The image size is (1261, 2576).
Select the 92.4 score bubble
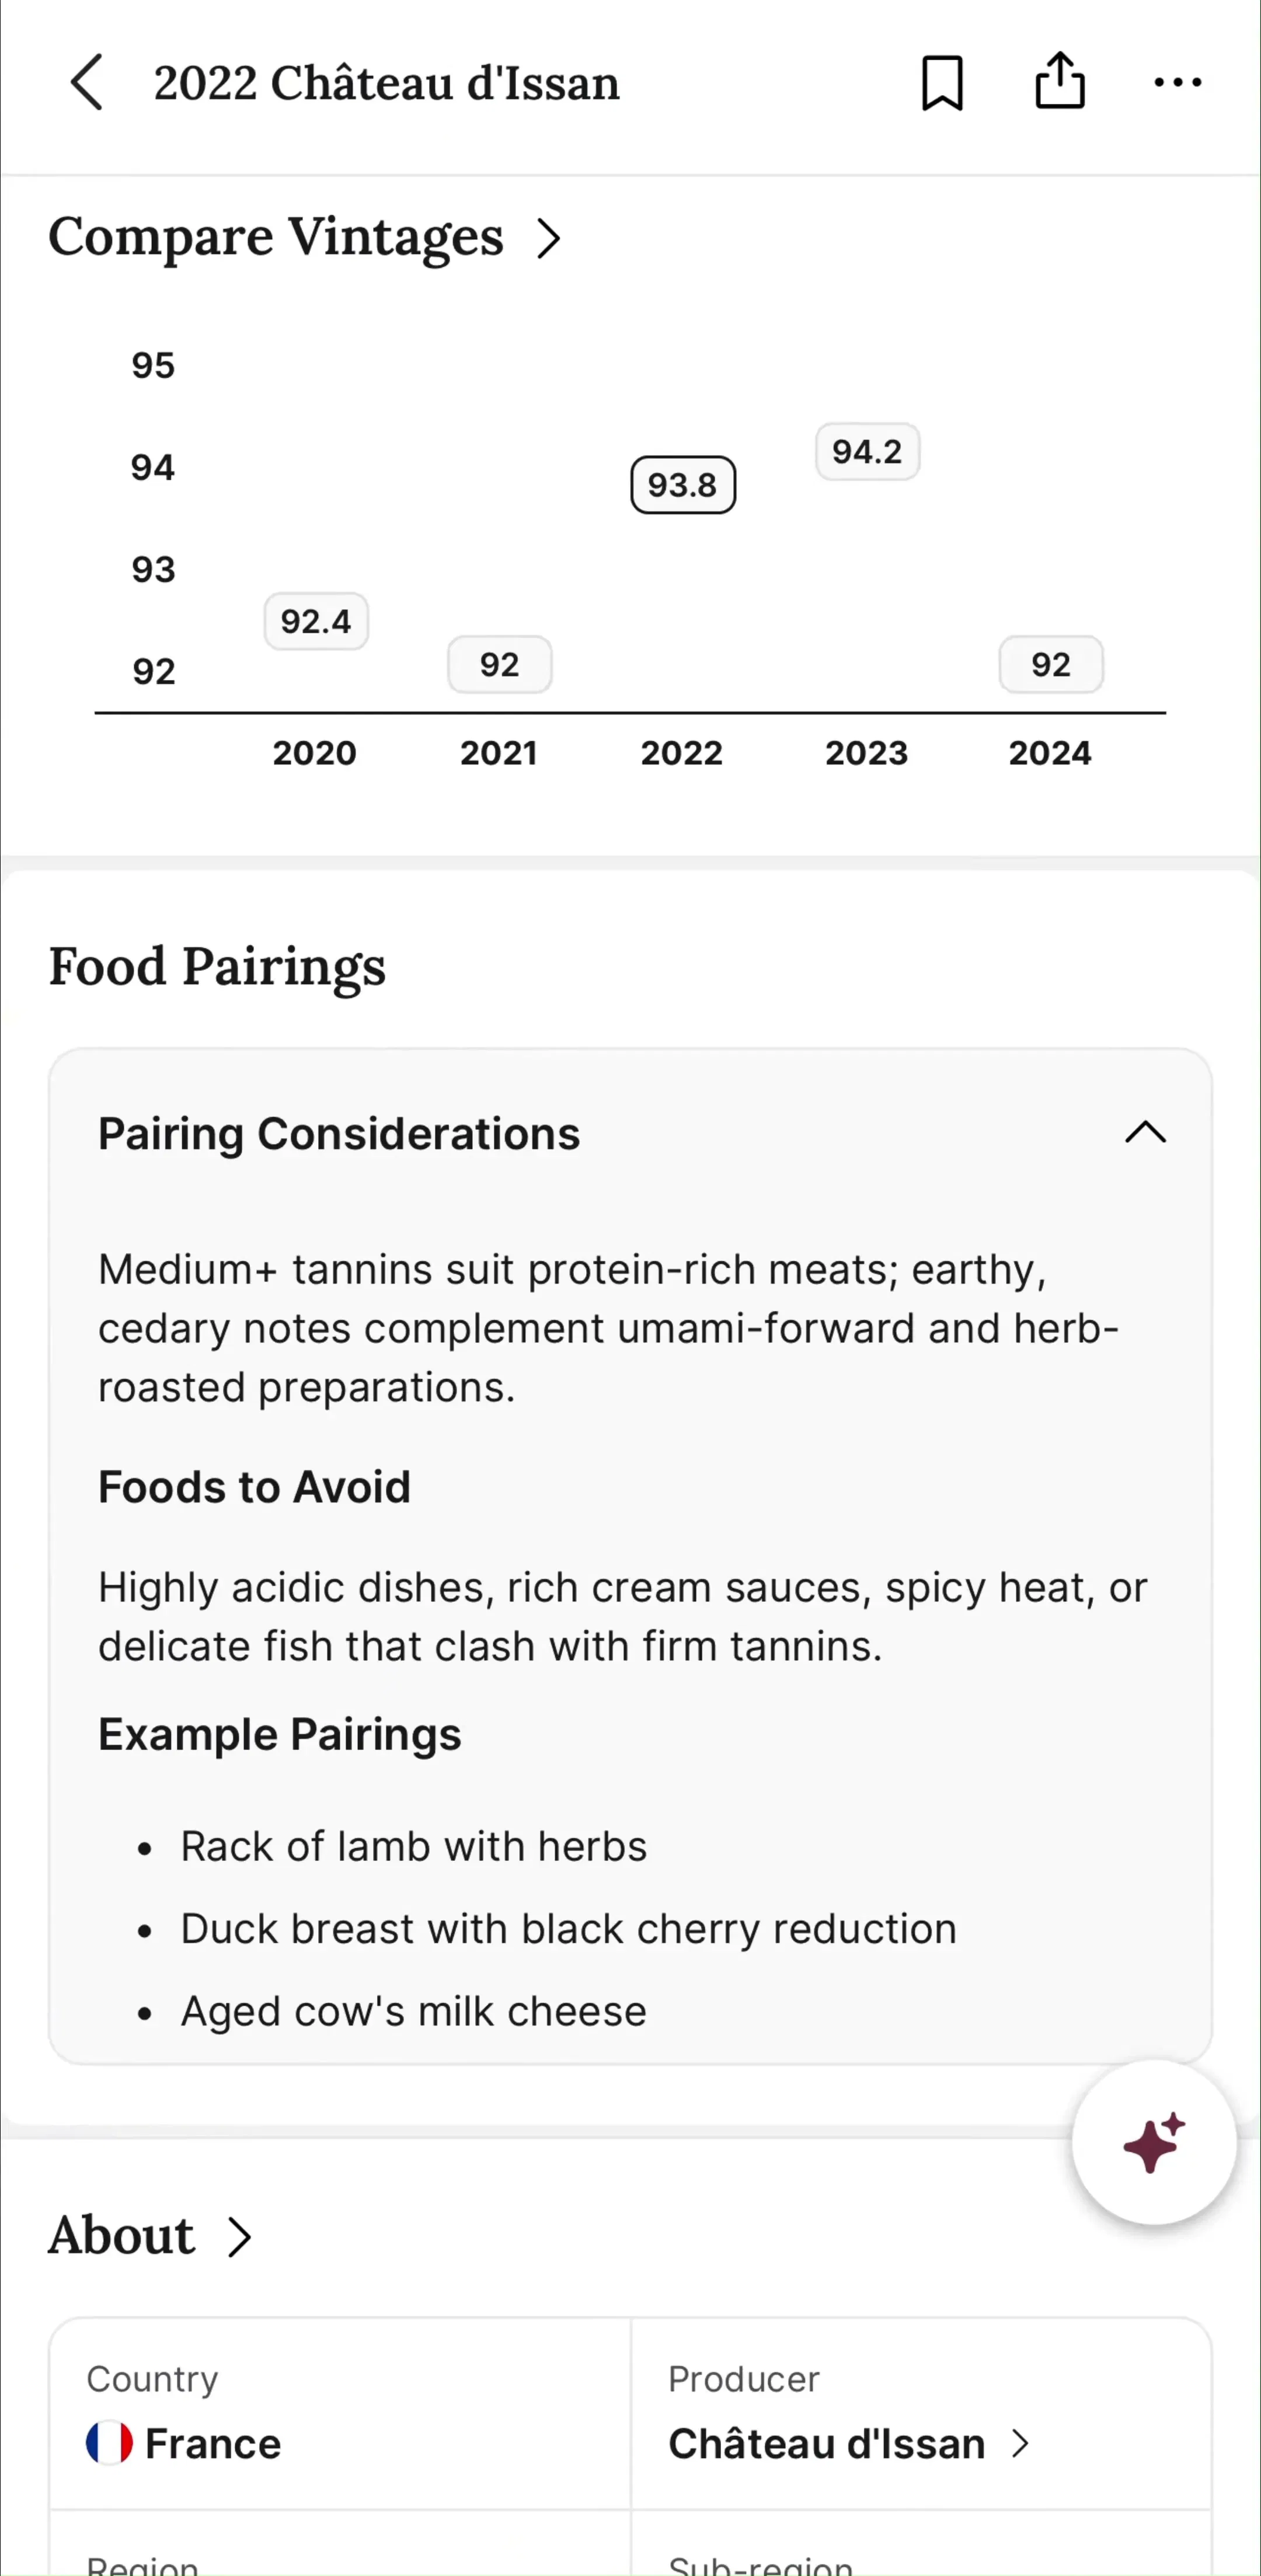316,622
